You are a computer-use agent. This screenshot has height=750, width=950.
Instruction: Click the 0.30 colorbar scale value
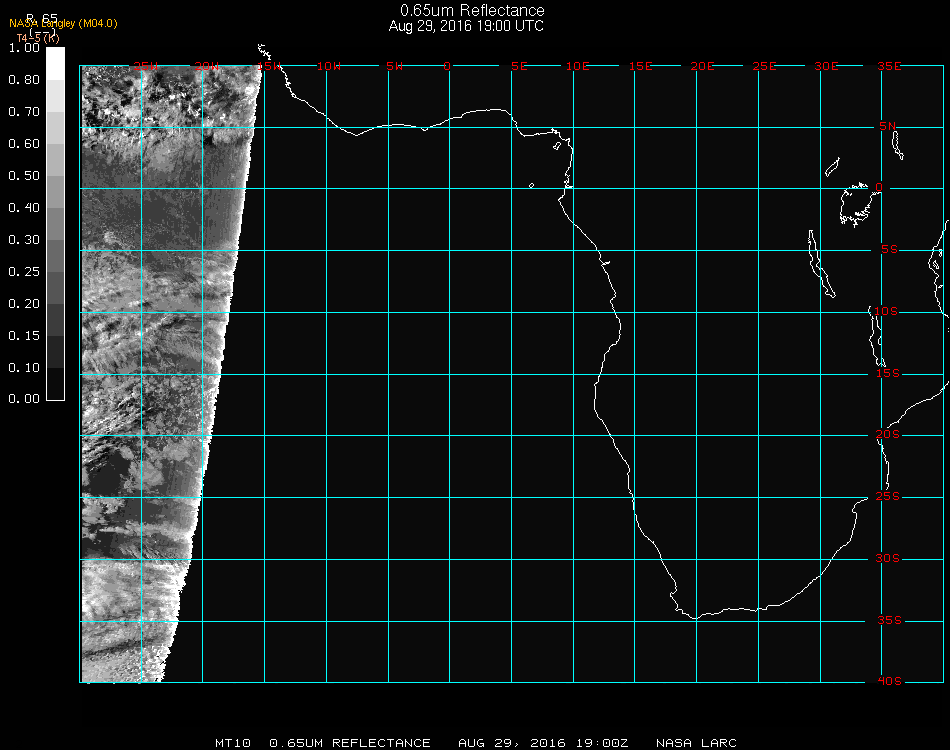coord(24,240)
